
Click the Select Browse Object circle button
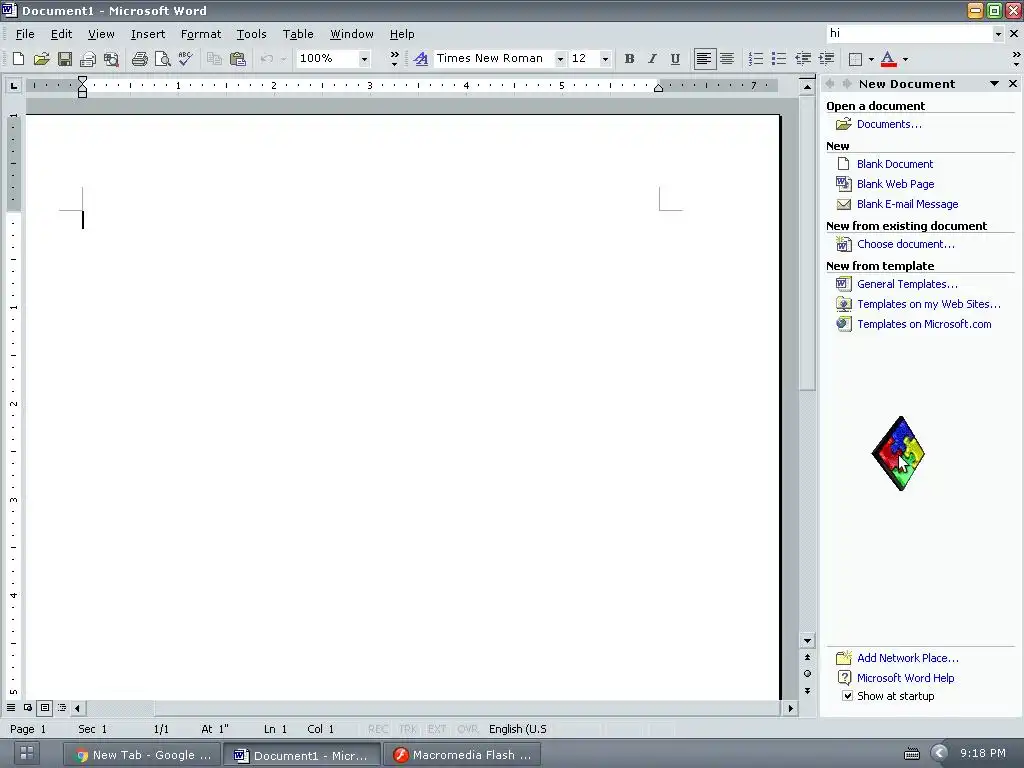tap(807, 673)
